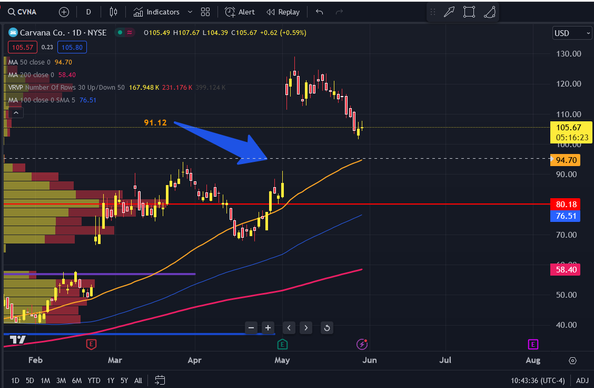
Task: Select the YTD time range
Action: pyautogui.click(x=94, y=380)
